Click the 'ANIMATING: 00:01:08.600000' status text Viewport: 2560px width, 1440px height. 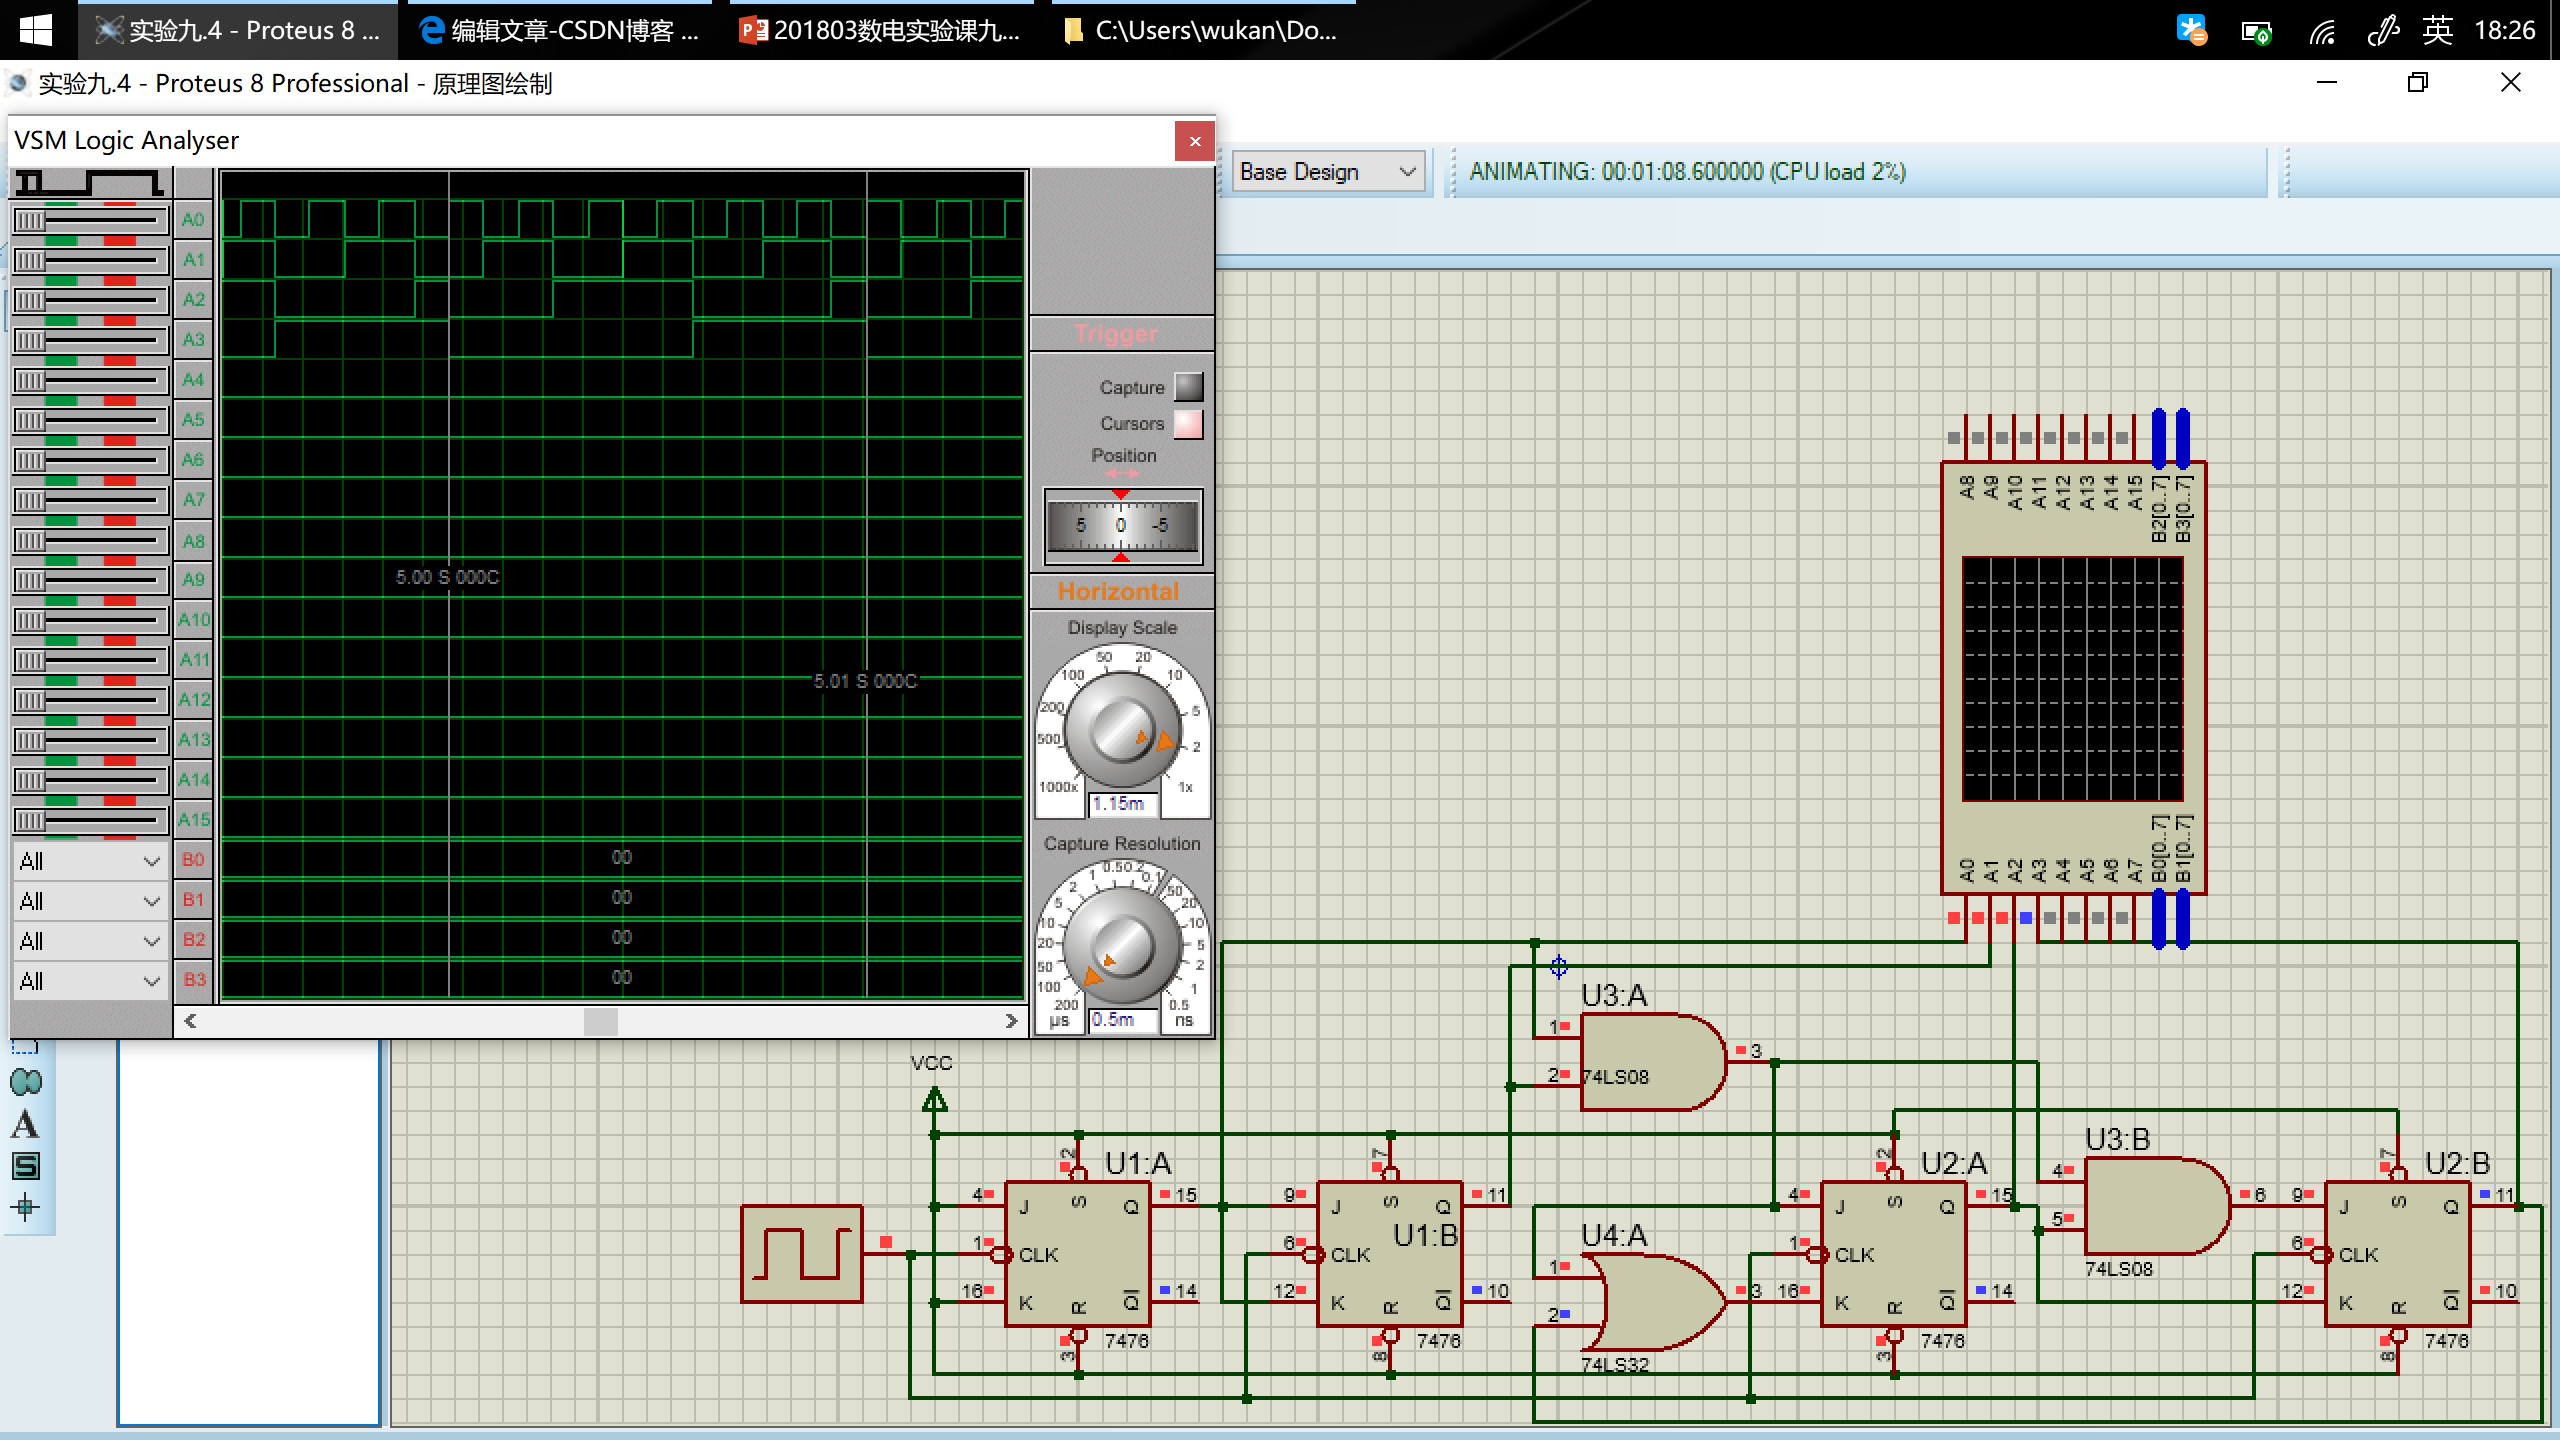pos(1687,172)
